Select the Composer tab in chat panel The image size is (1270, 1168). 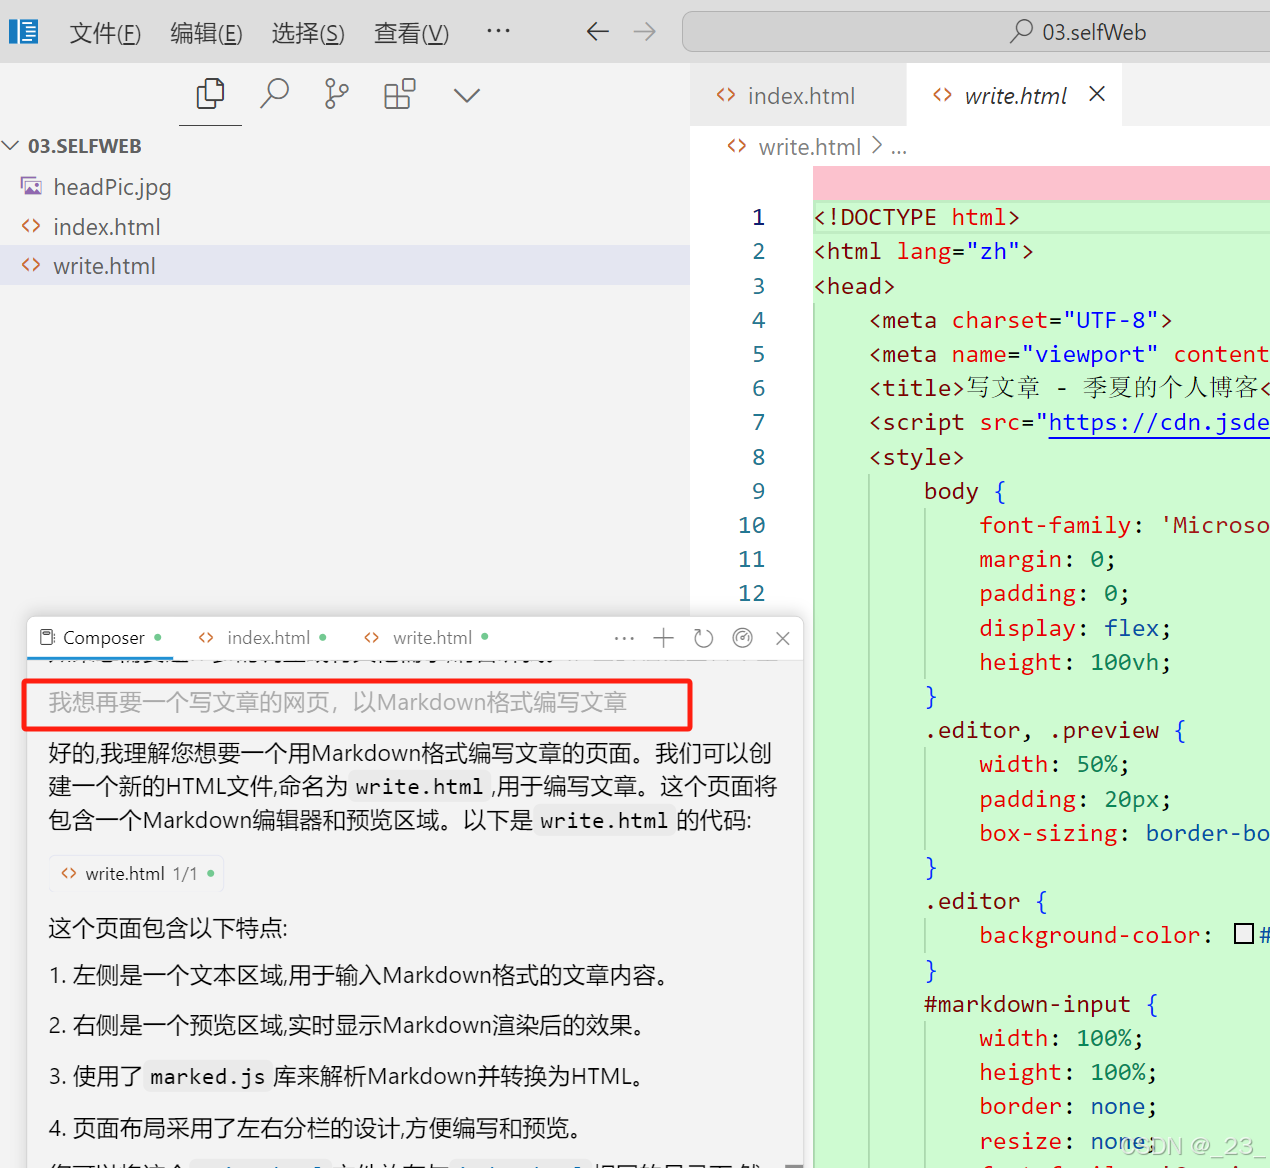tap(102, 638)
